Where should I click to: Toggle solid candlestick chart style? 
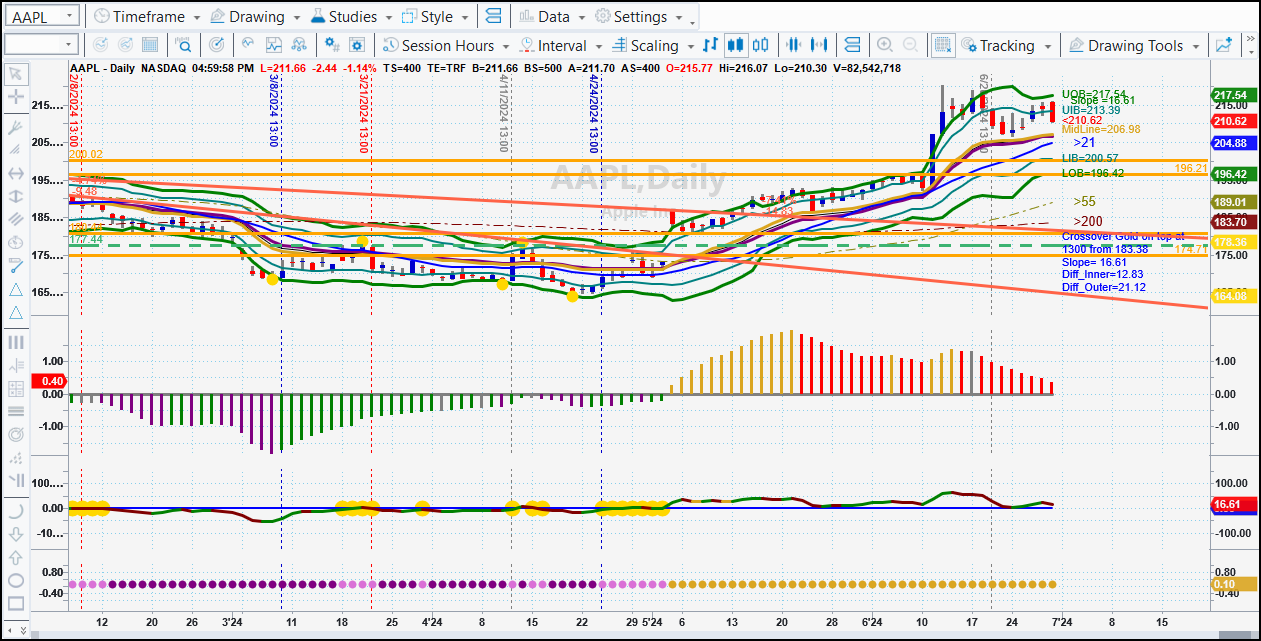point(736,45)
